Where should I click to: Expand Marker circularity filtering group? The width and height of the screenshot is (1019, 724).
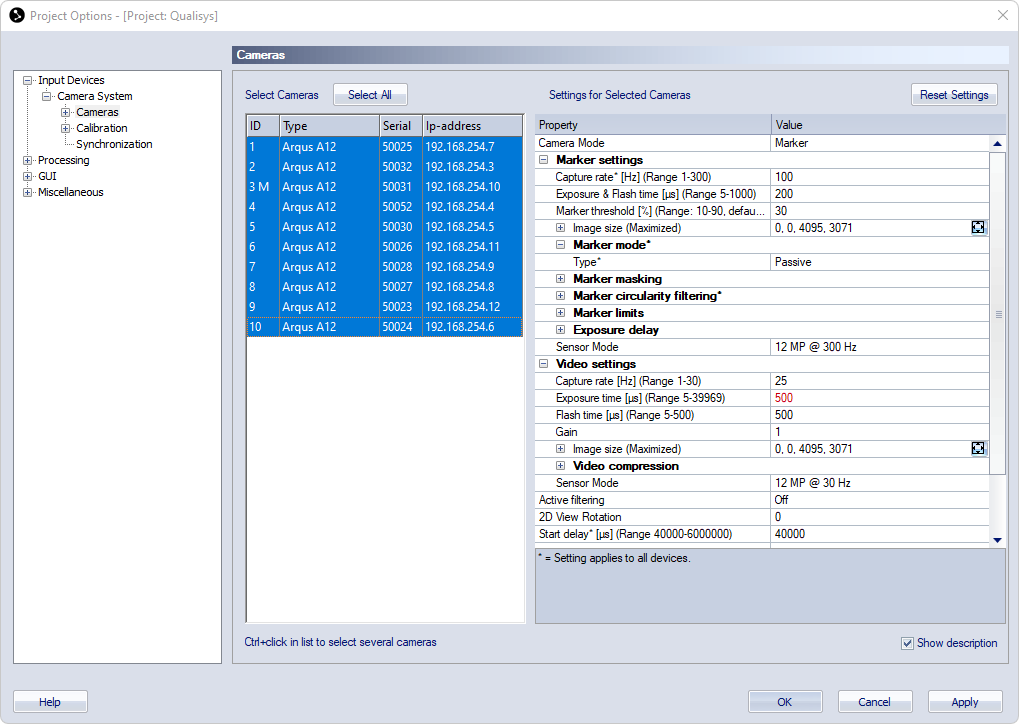[560, 296]
